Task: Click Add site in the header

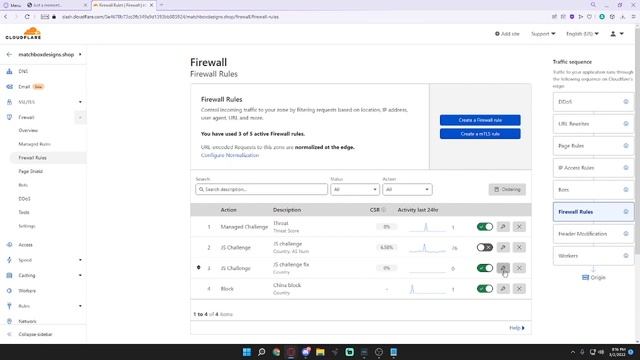Action: [x=507, y=34]
